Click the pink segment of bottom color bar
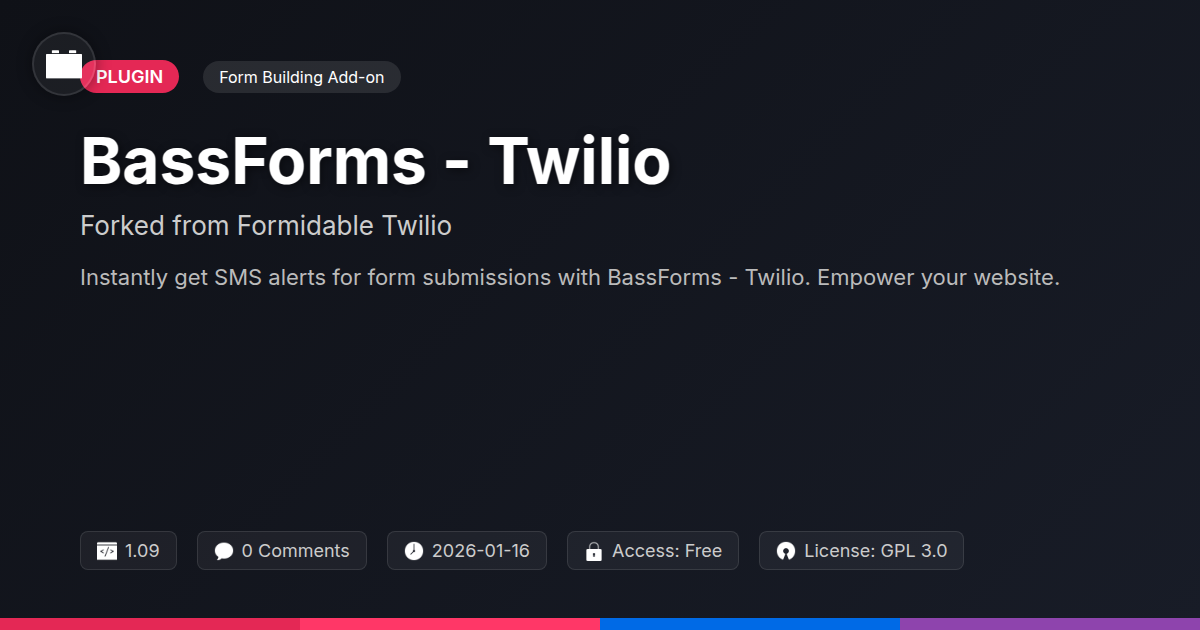1200x630 pixels. click(x=450, y=624)
